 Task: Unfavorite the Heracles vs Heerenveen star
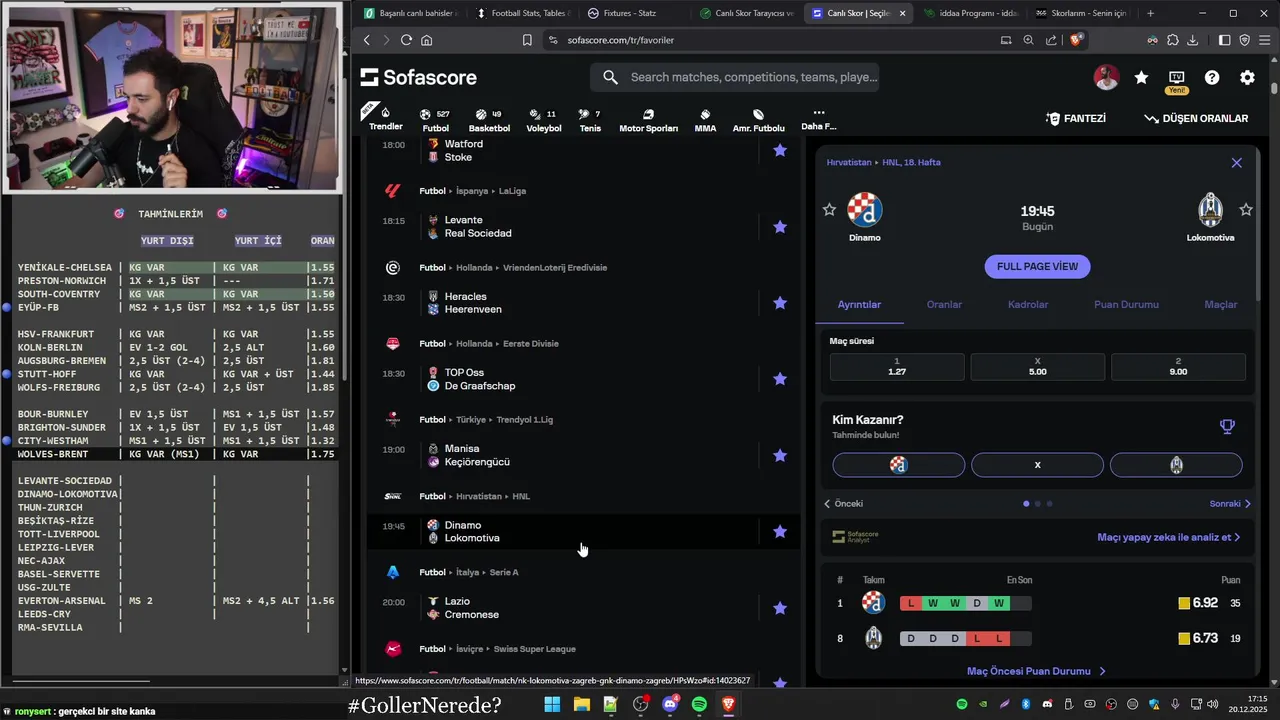click(x=780, y=303)
